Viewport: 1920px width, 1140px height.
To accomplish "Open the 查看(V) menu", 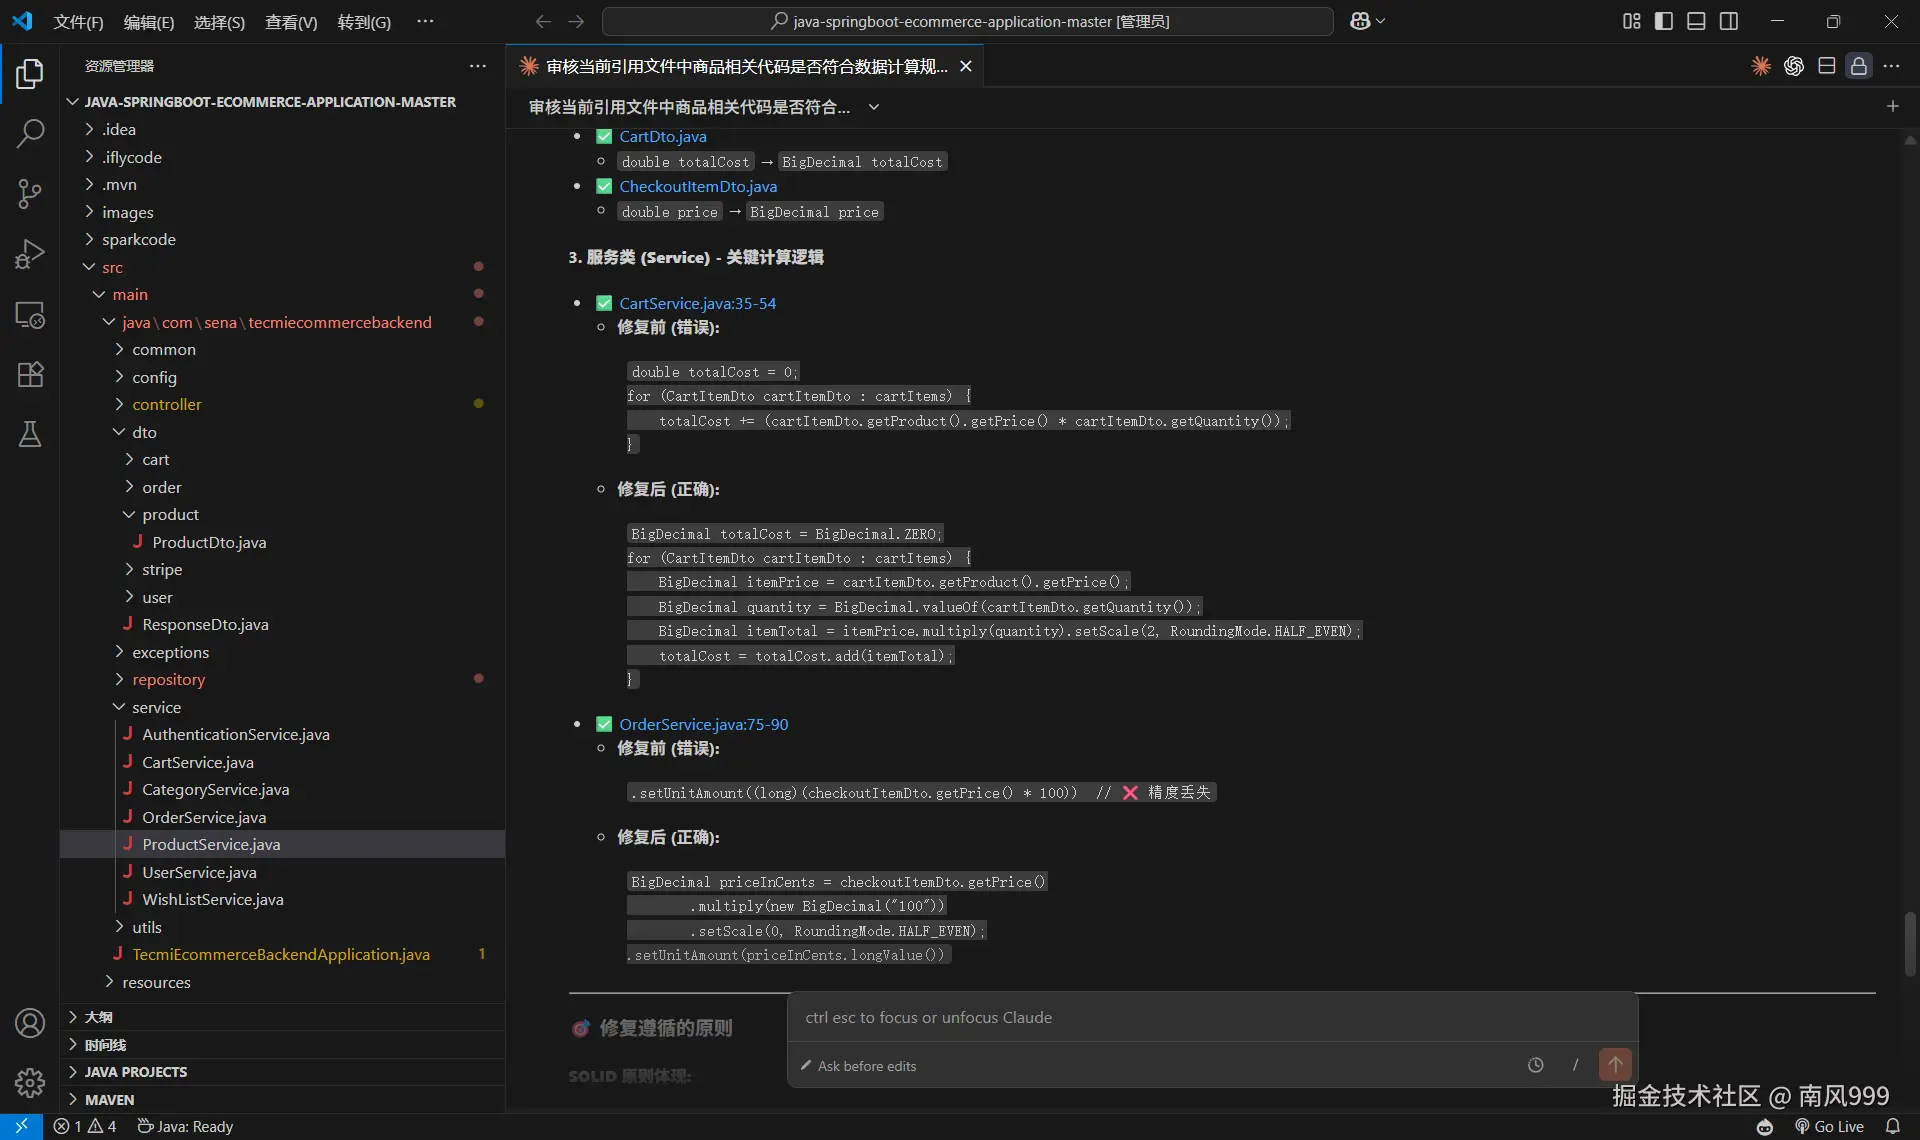I will tap(290, 22).
